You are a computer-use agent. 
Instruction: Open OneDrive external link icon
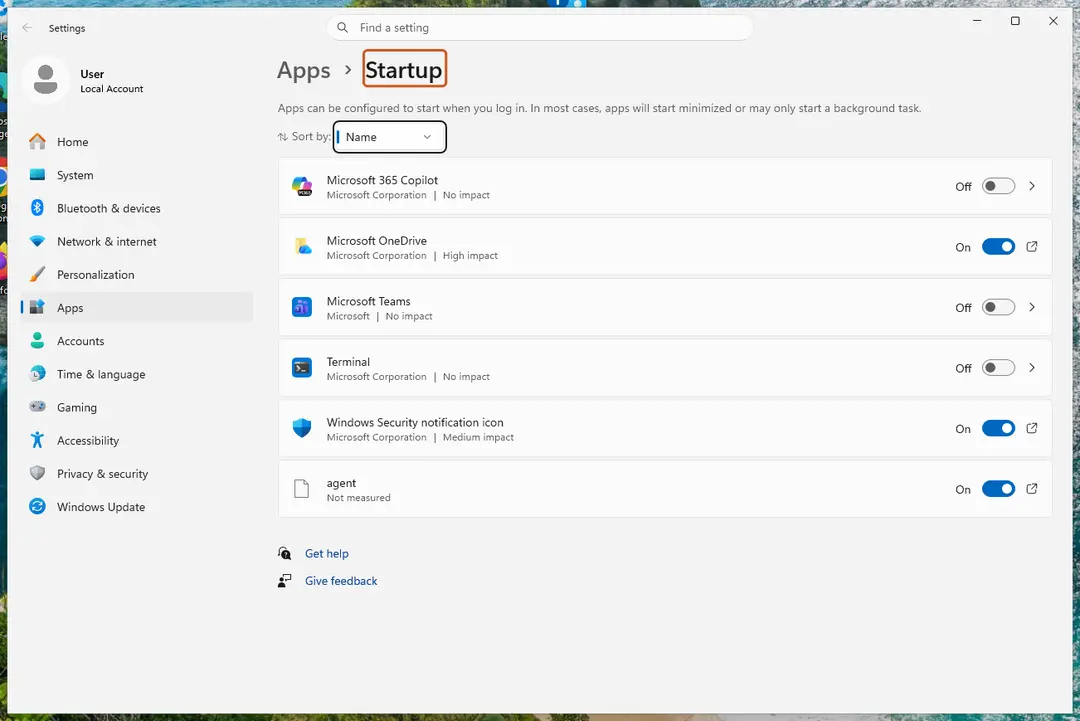(1032, 247)
